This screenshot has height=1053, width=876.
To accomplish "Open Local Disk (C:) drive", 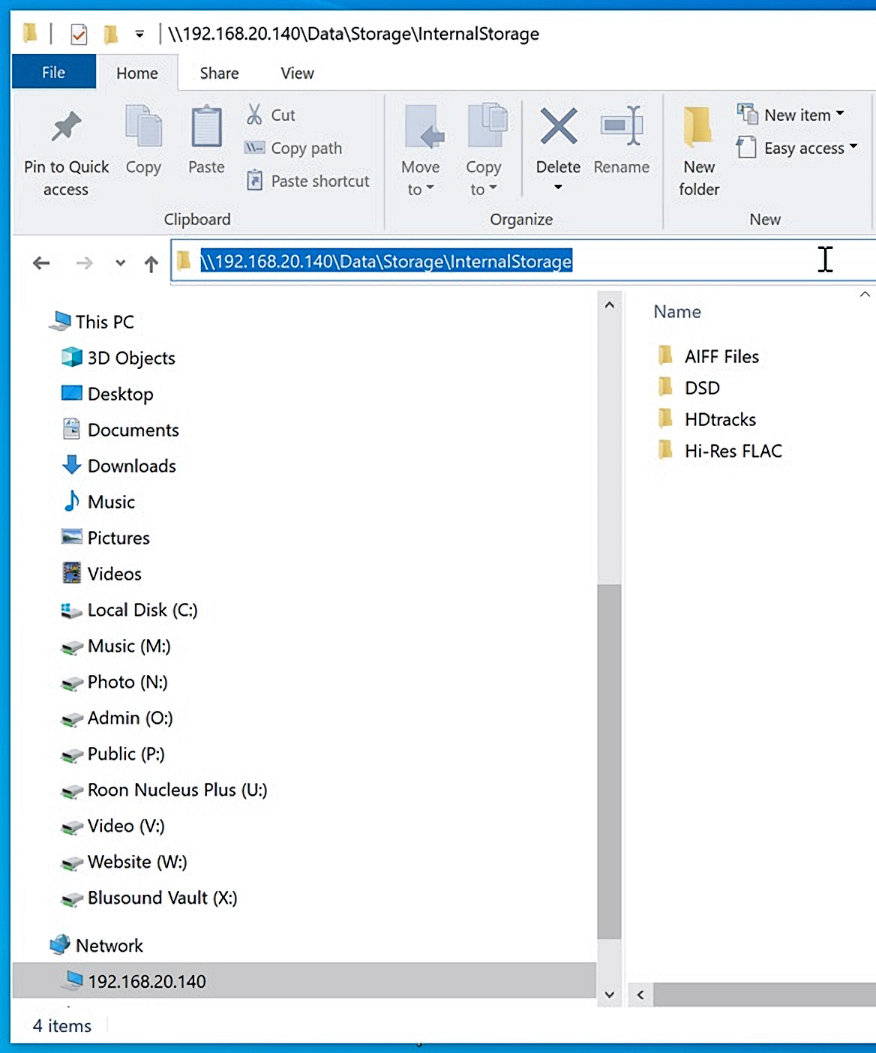I will [129, 610].
